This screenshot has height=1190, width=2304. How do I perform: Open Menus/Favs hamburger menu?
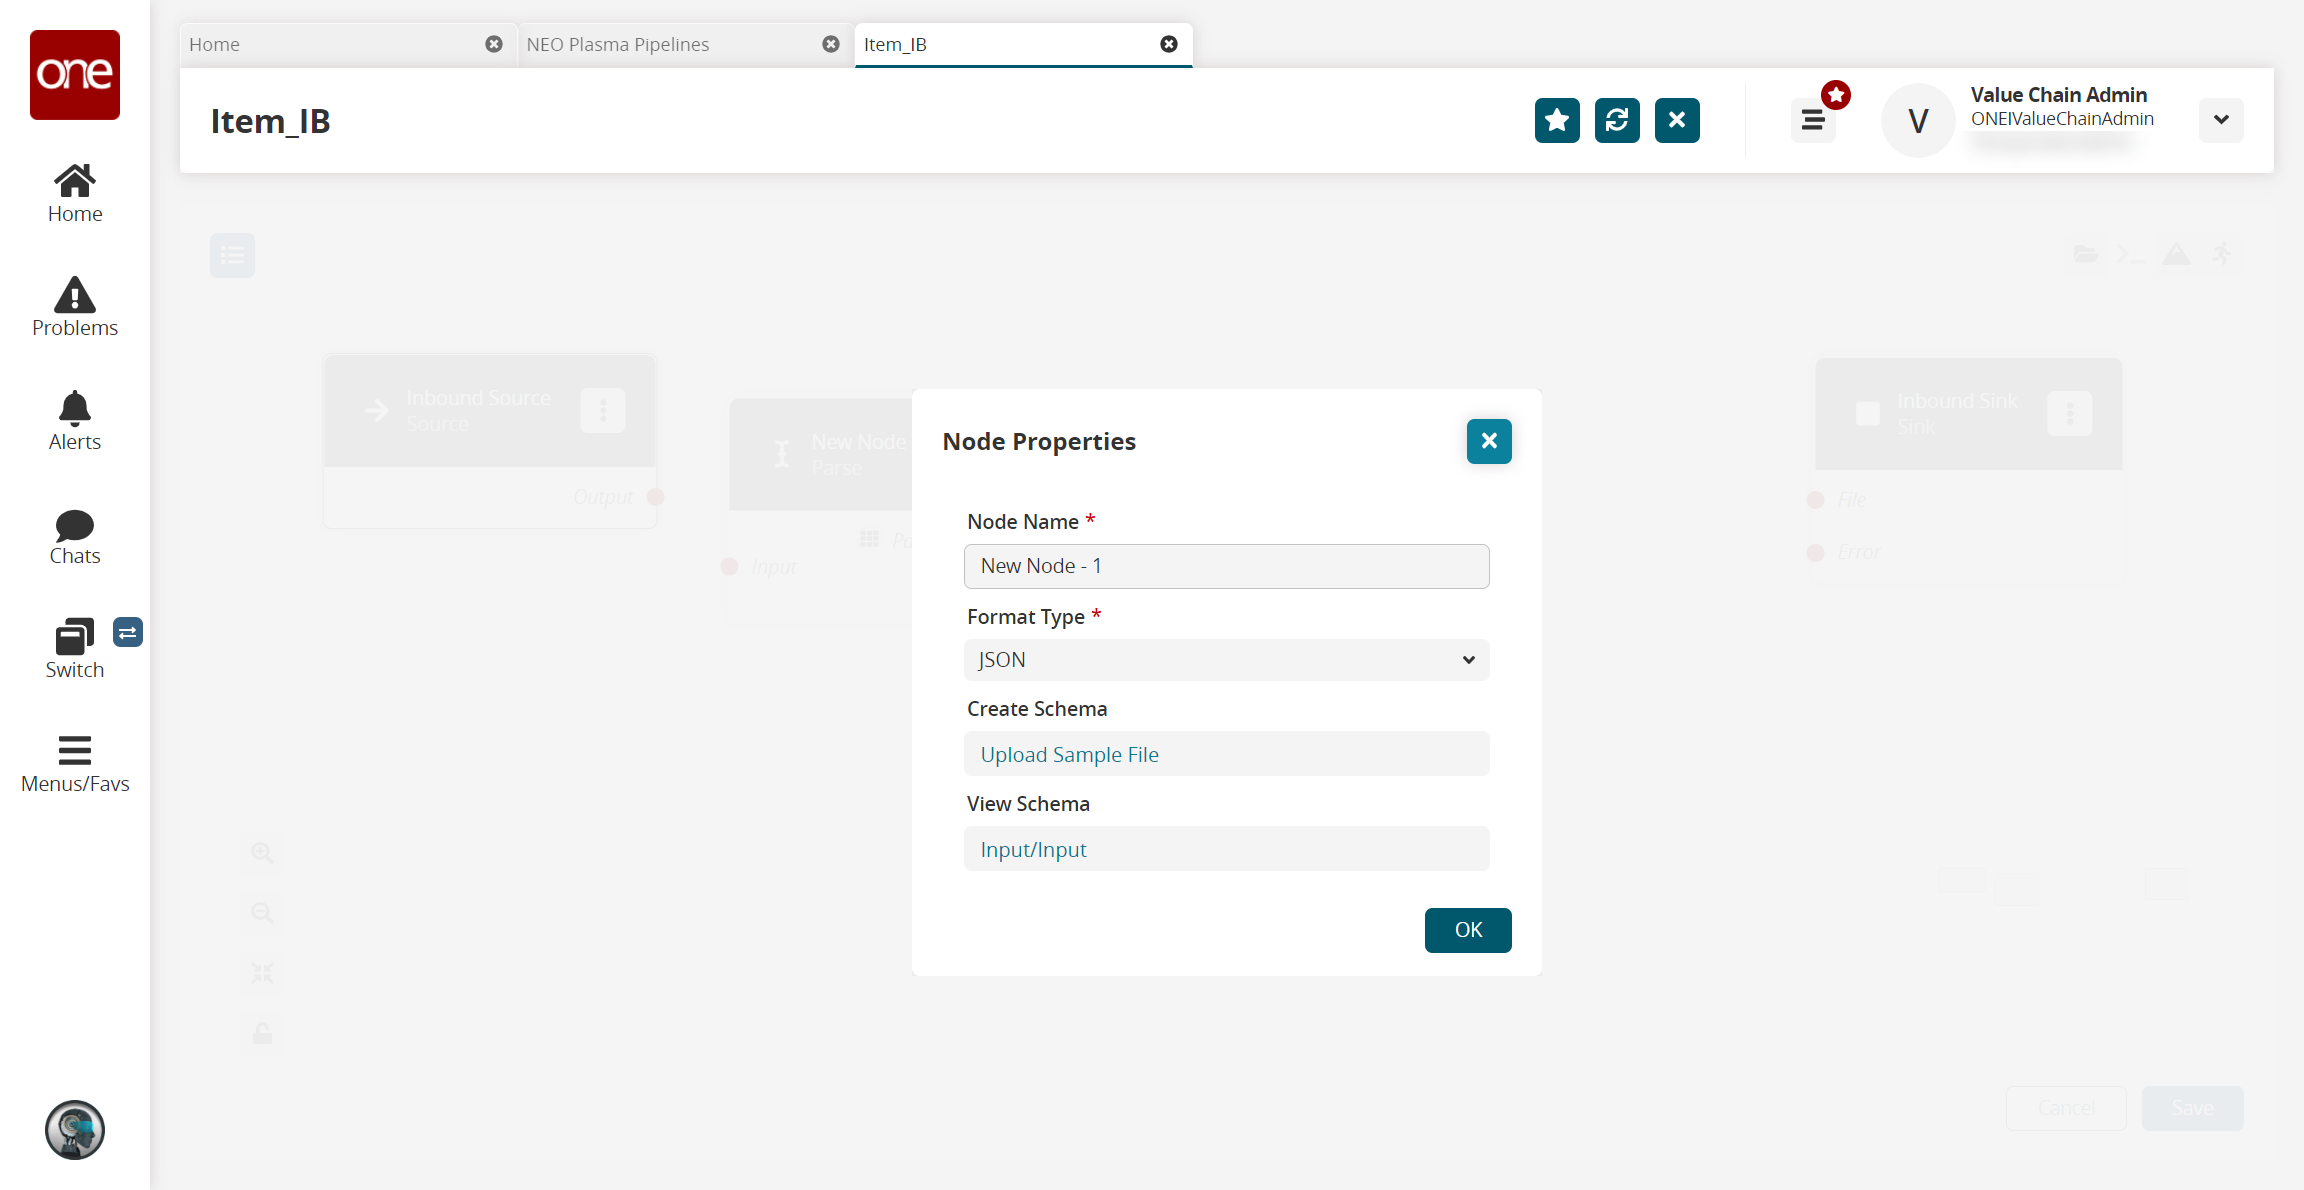click(x=75, y=764)
